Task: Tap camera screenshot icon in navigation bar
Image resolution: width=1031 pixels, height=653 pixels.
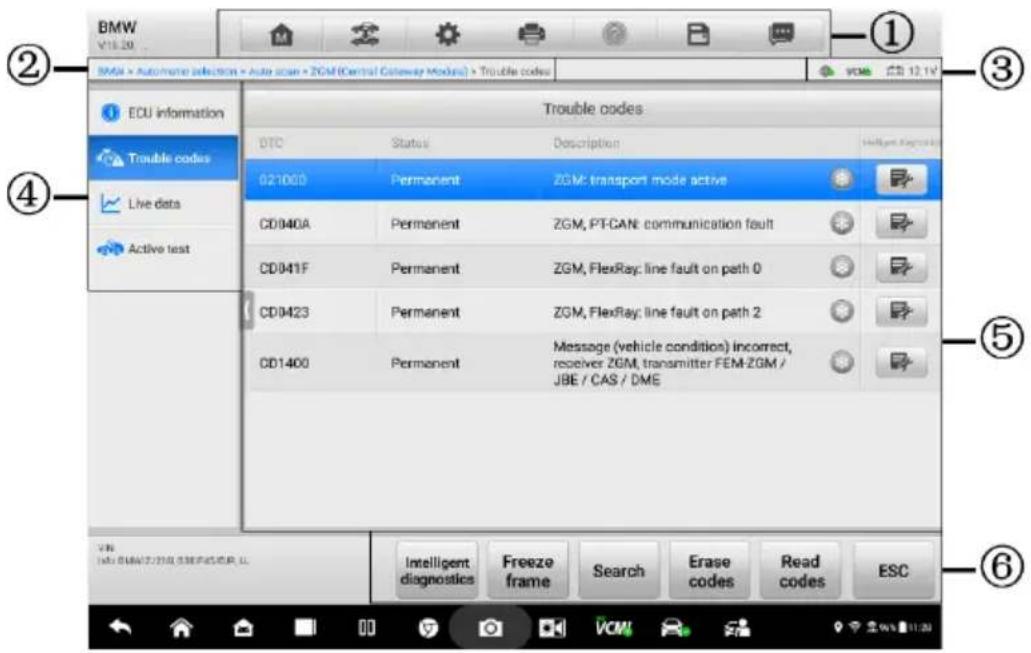Action: coord(490,629)
